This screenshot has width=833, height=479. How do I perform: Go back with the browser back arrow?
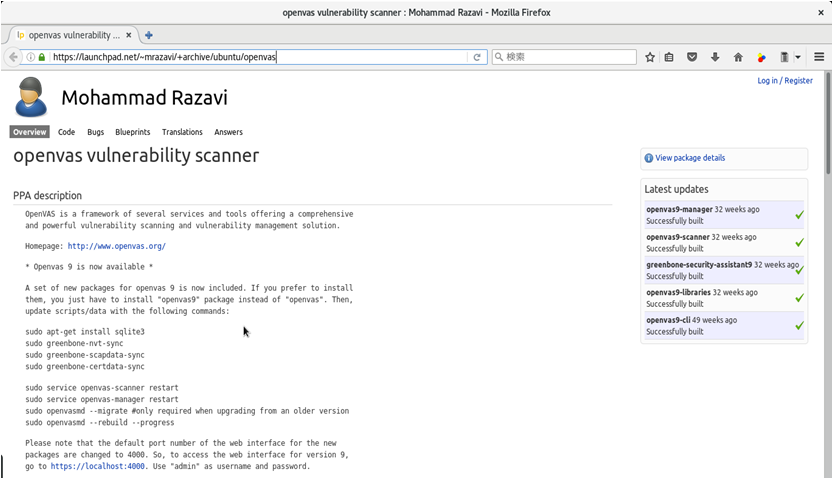13,57
